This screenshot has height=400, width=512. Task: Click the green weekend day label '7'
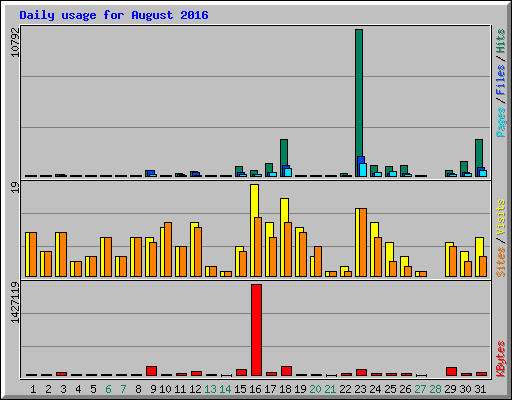point(123,389)
